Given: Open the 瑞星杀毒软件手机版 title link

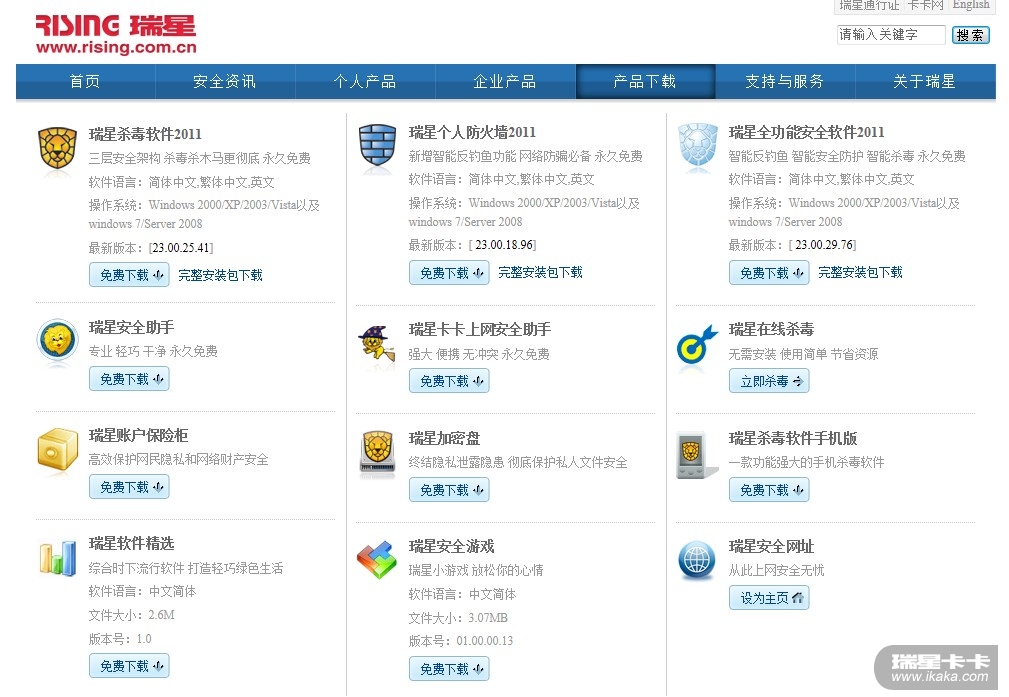Looking at the screenshot, I should tap(793, 438).
